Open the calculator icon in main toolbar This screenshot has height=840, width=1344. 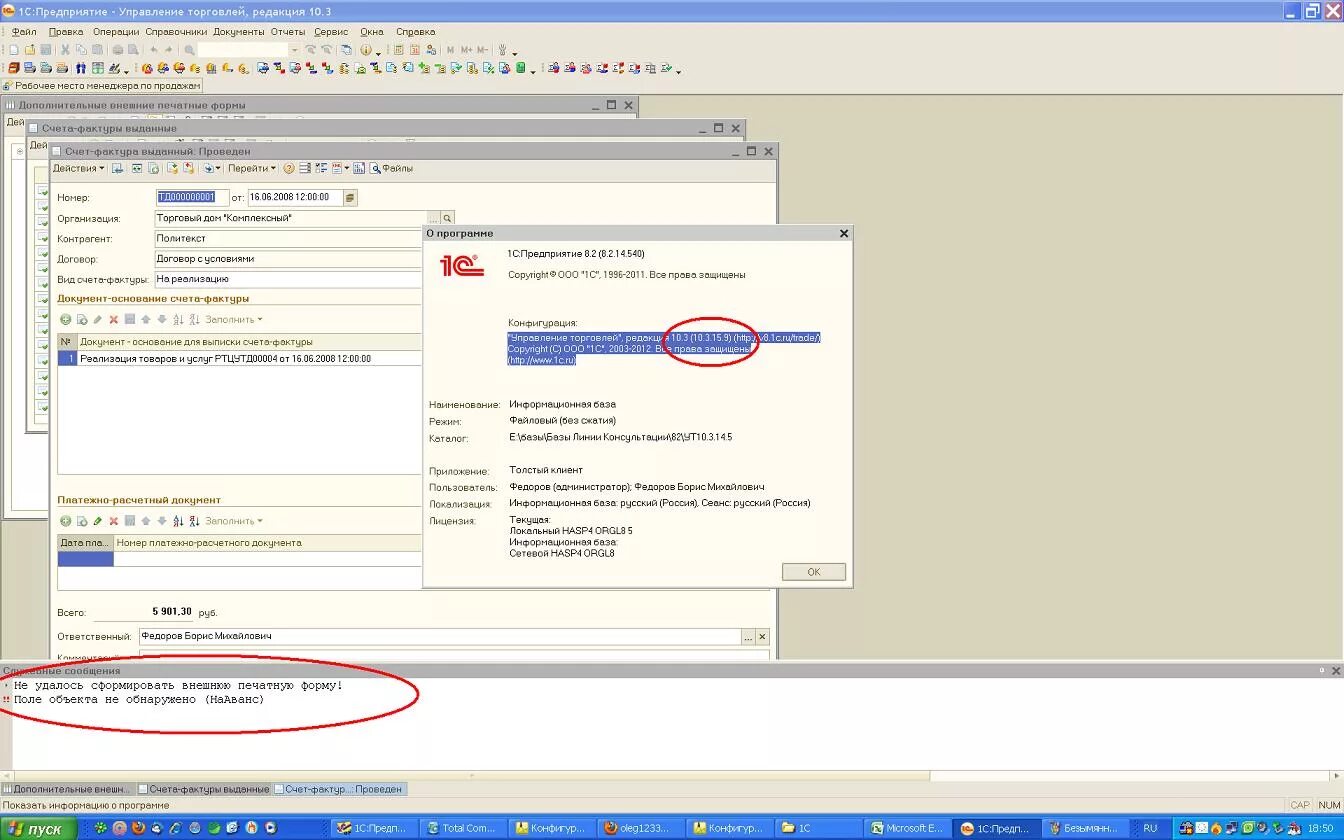point(398,50)
